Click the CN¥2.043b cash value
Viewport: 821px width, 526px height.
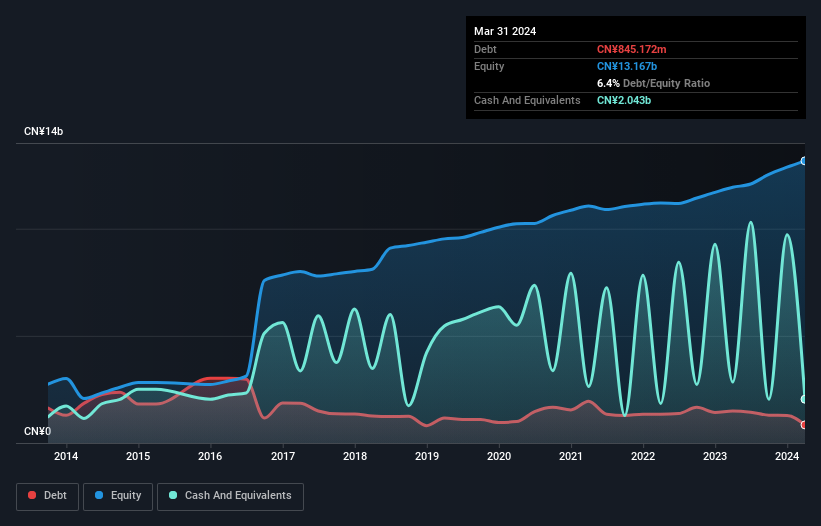tap(624, 100)
